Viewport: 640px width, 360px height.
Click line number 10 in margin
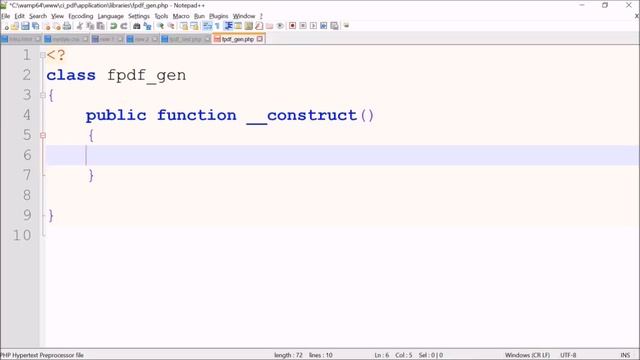[x=22, y=235]
